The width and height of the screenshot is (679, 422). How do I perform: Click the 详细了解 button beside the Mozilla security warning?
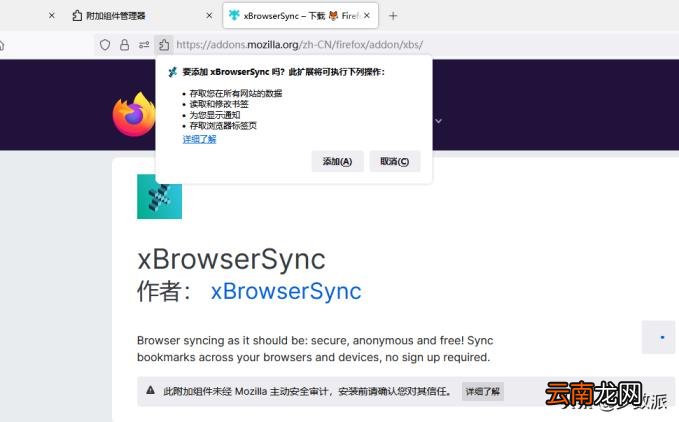click(482, 391)
